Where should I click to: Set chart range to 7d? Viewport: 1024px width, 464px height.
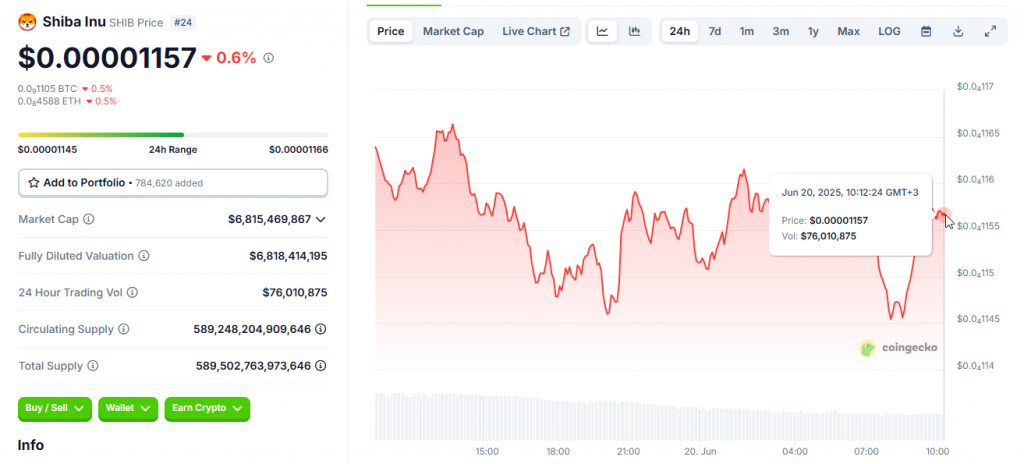click(715, 31)
